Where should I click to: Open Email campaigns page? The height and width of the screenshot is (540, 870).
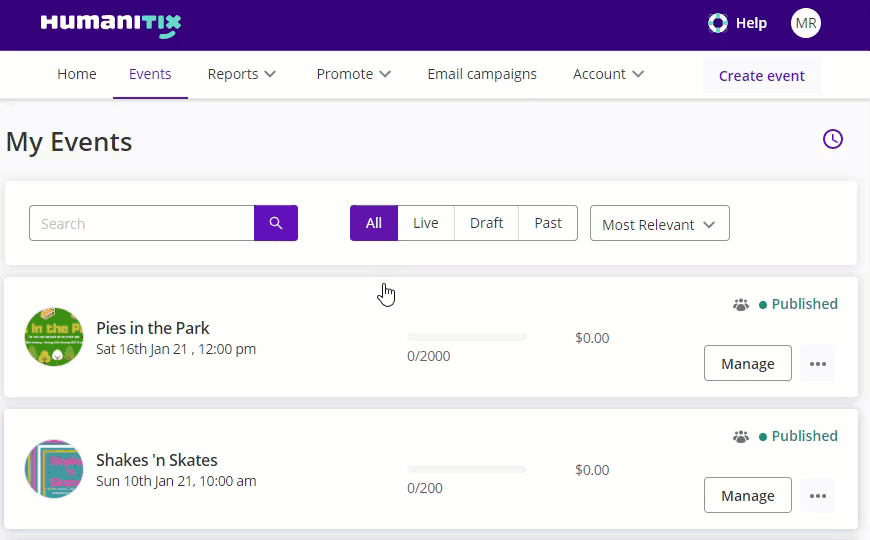[x=482, y=74]
